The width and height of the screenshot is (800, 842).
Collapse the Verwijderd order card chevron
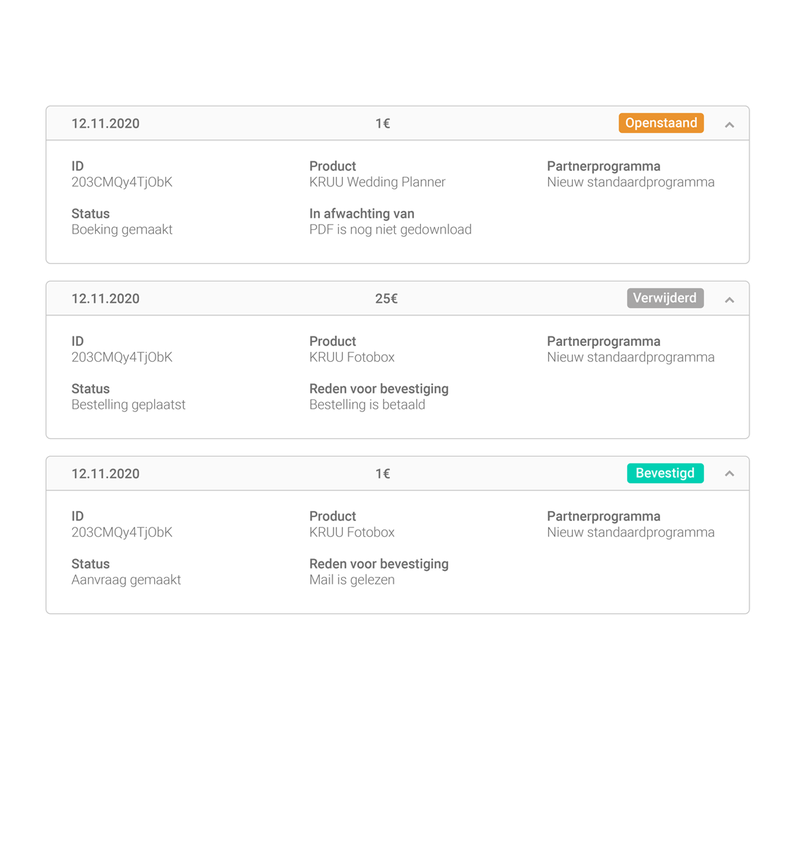pyautogui.click(x=729, y=299)
